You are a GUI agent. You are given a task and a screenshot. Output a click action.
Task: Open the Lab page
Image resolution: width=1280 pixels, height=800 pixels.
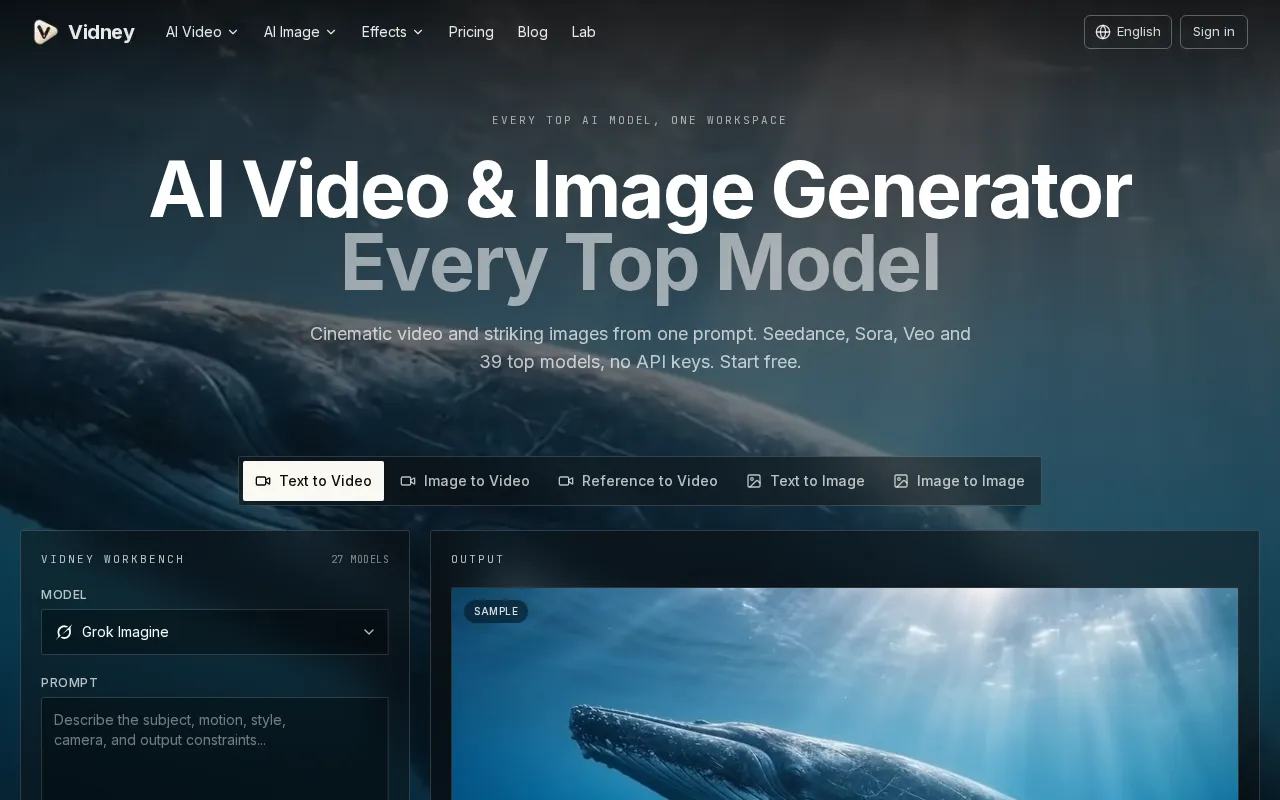584,32
